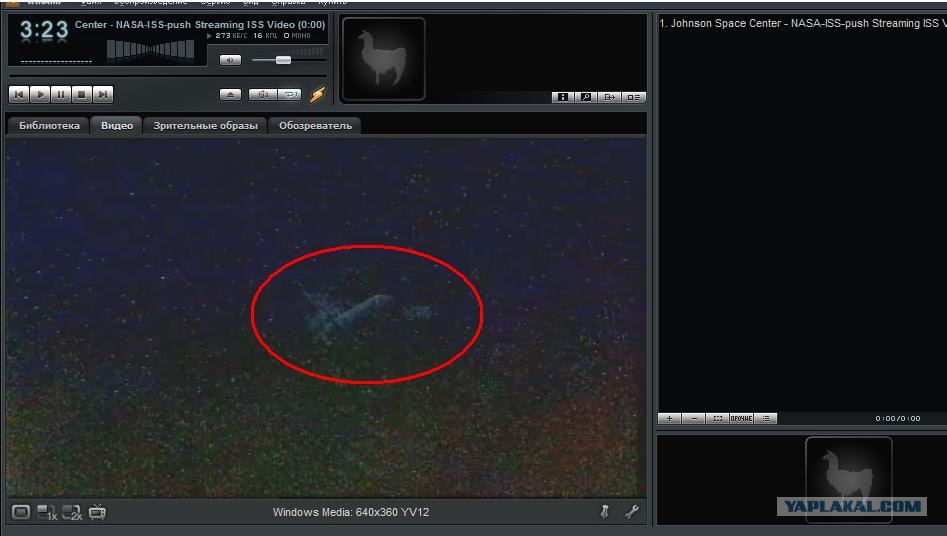947x536 pixels.
Task: Click the send-to arrow button near album art
Action: click(609, 97)
